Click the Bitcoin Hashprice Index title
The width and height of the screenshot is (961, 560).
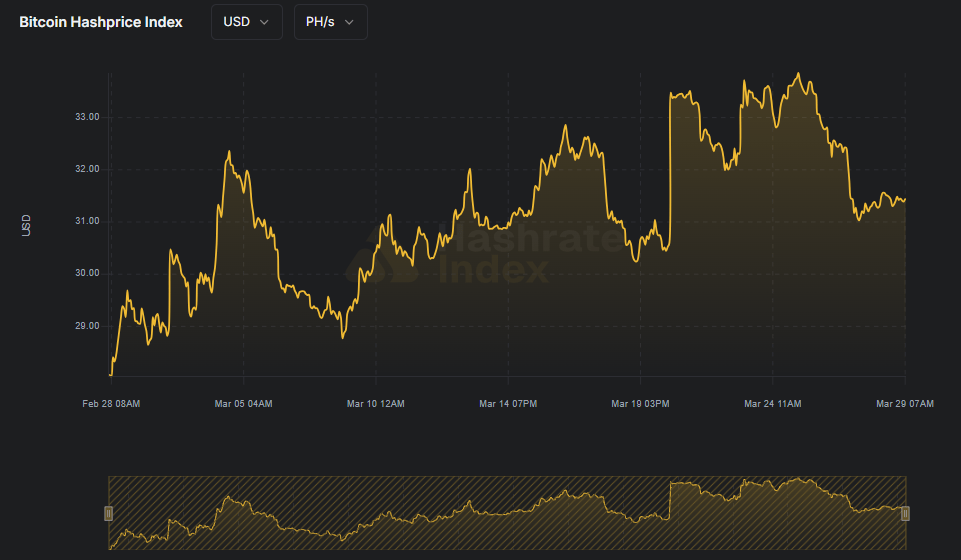click(101, 22)
